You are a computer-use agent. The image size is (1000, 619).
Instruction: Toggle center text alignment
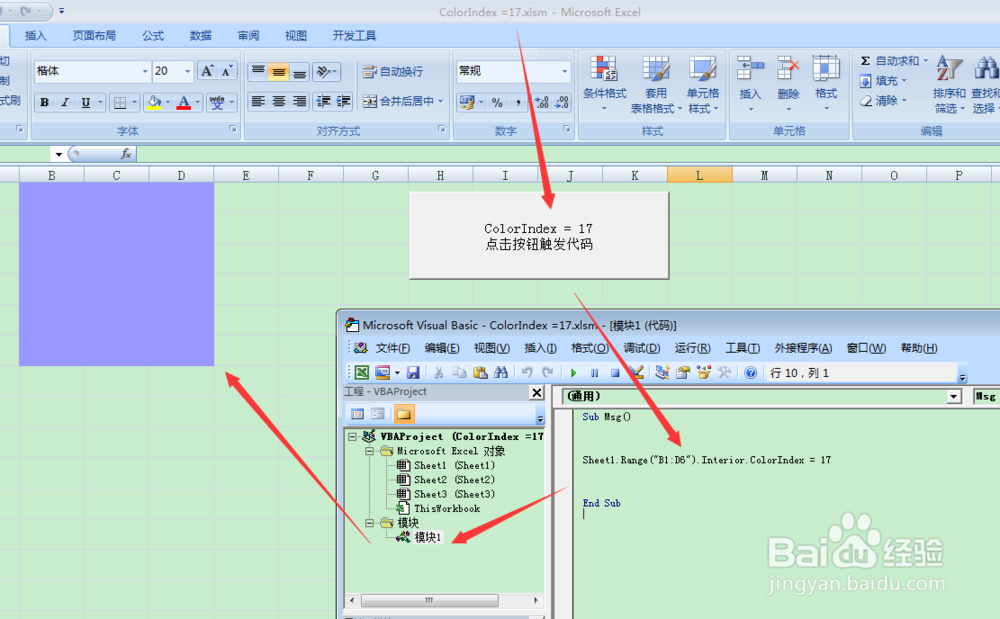click(279, 101)
